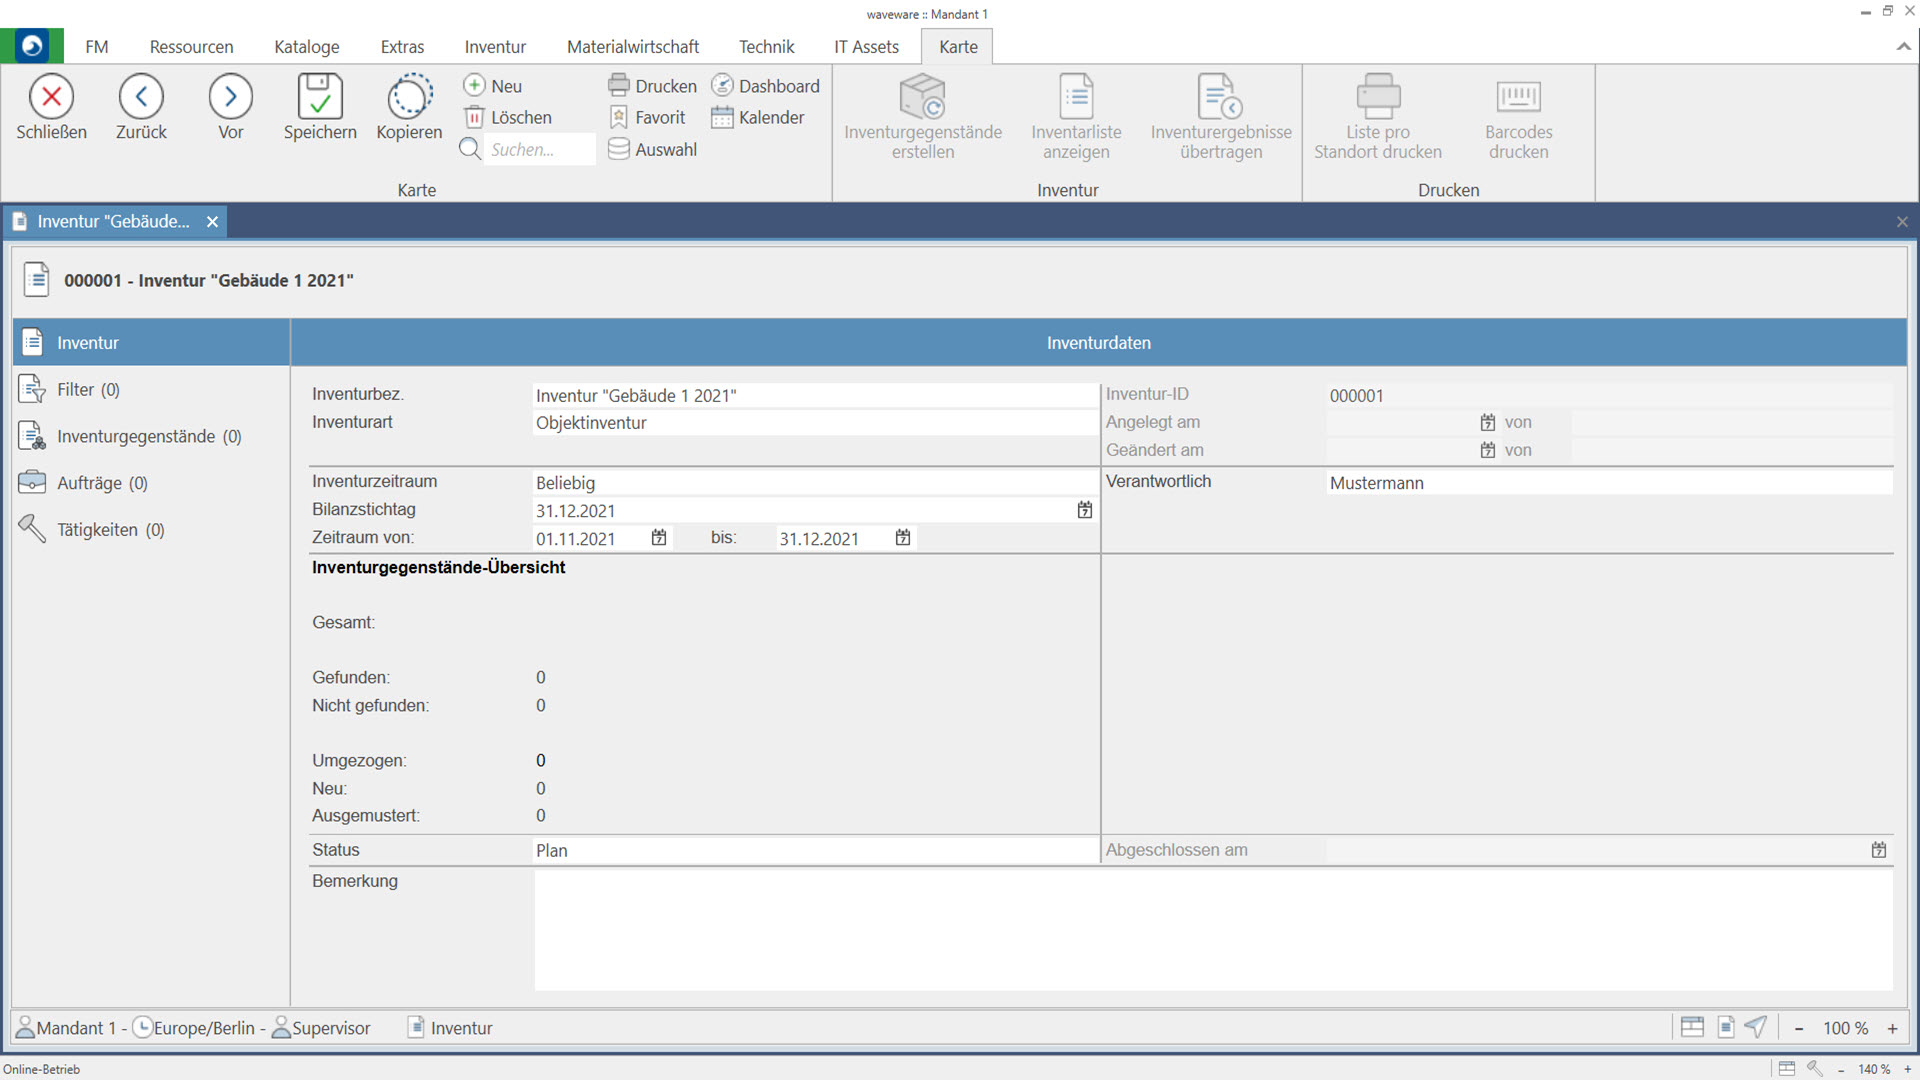This screenshot has width=1920, height=1080.
Task: Open the Kalender from the ribbon
Action: (758, 118)
